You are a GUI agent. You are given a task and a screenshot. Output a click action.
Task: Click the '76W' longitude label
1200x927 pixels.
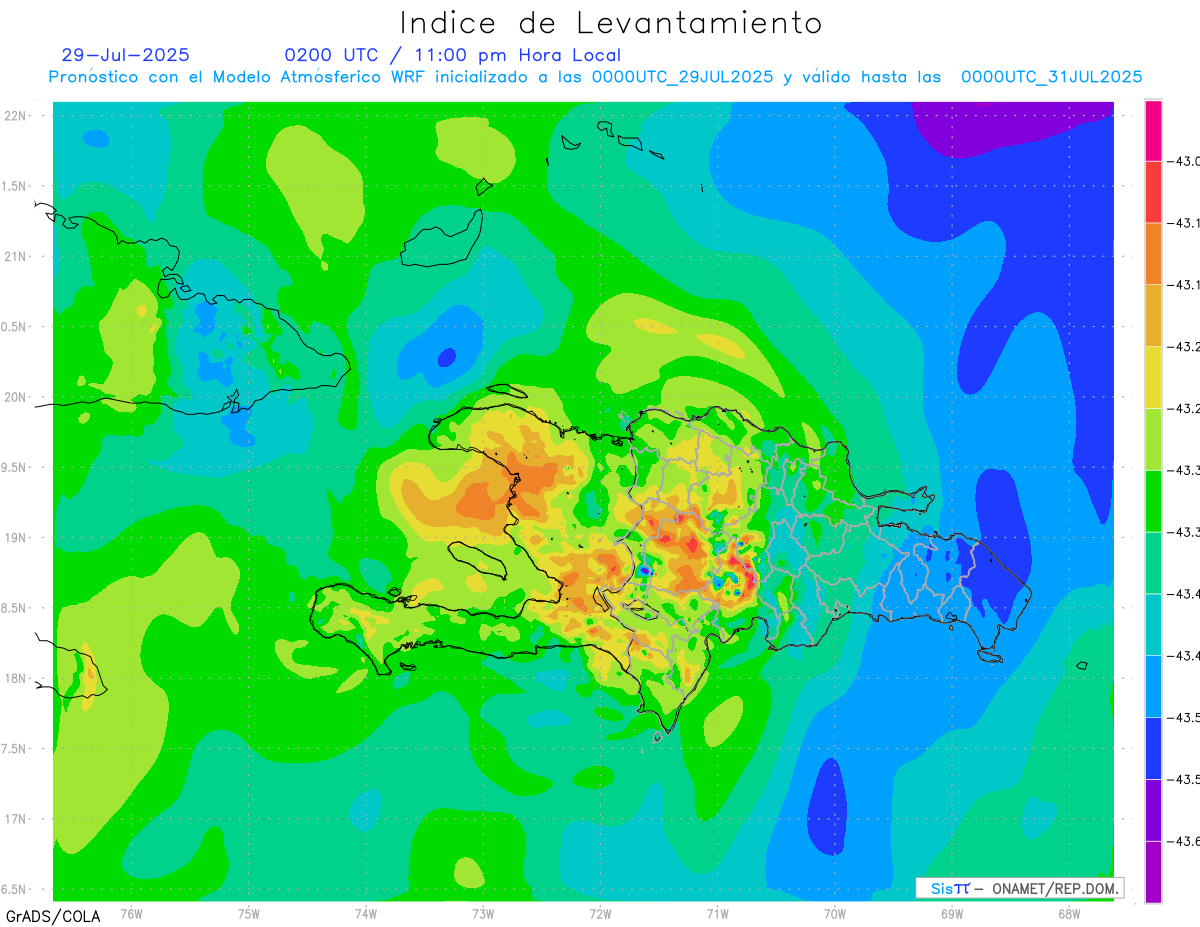tap(131, 913)
